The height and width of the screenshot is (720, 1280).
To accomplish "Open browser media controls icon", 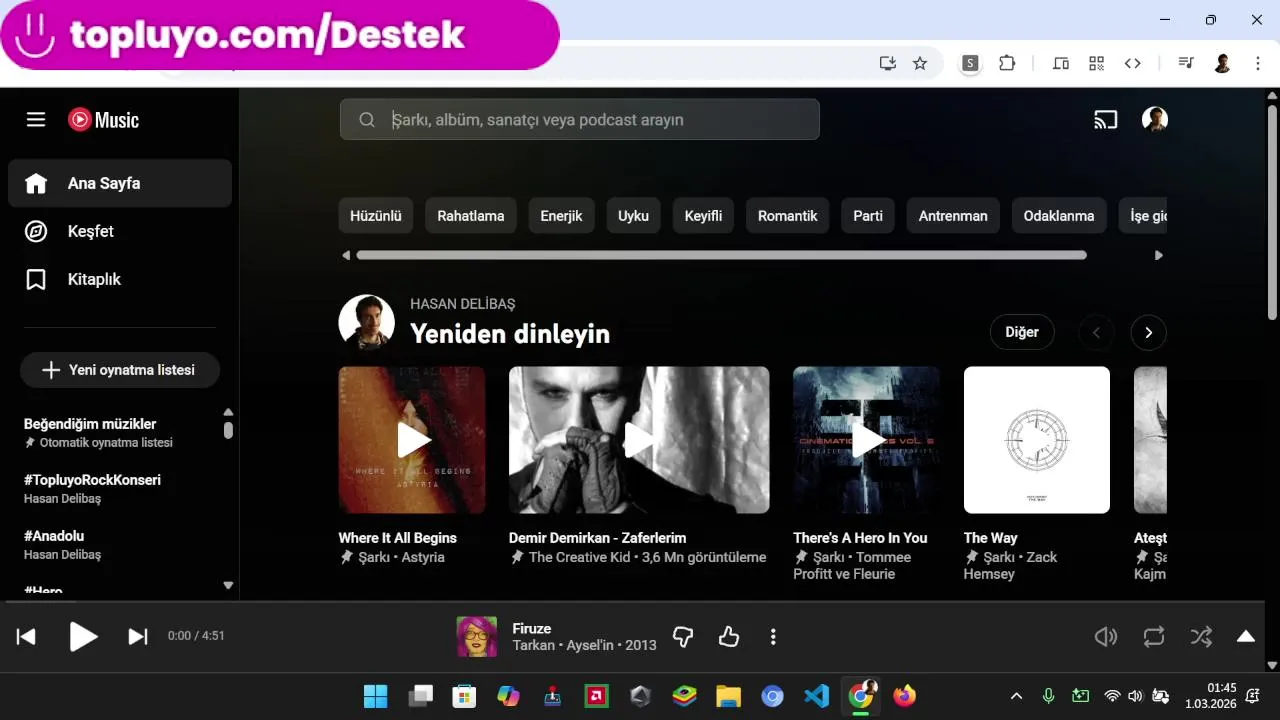I will coord(1186,63).
